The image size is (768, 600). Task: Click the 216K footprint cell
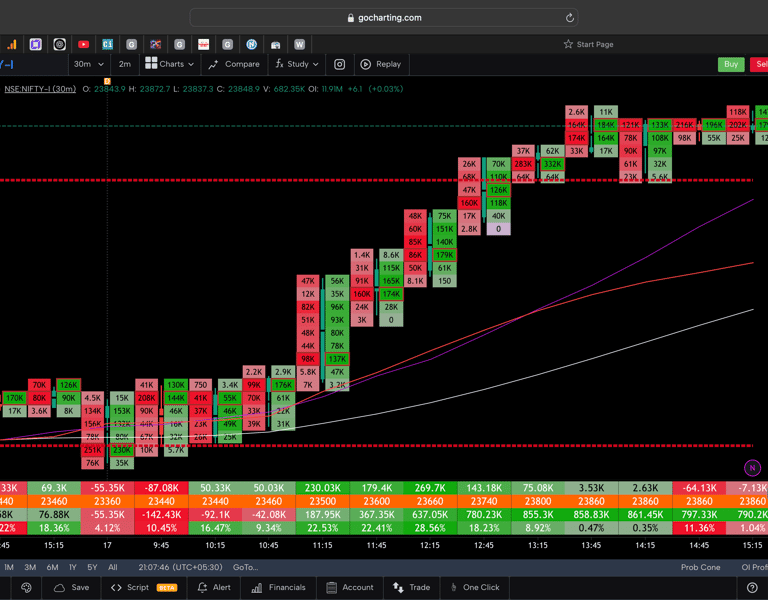click(x=684, y=125)
